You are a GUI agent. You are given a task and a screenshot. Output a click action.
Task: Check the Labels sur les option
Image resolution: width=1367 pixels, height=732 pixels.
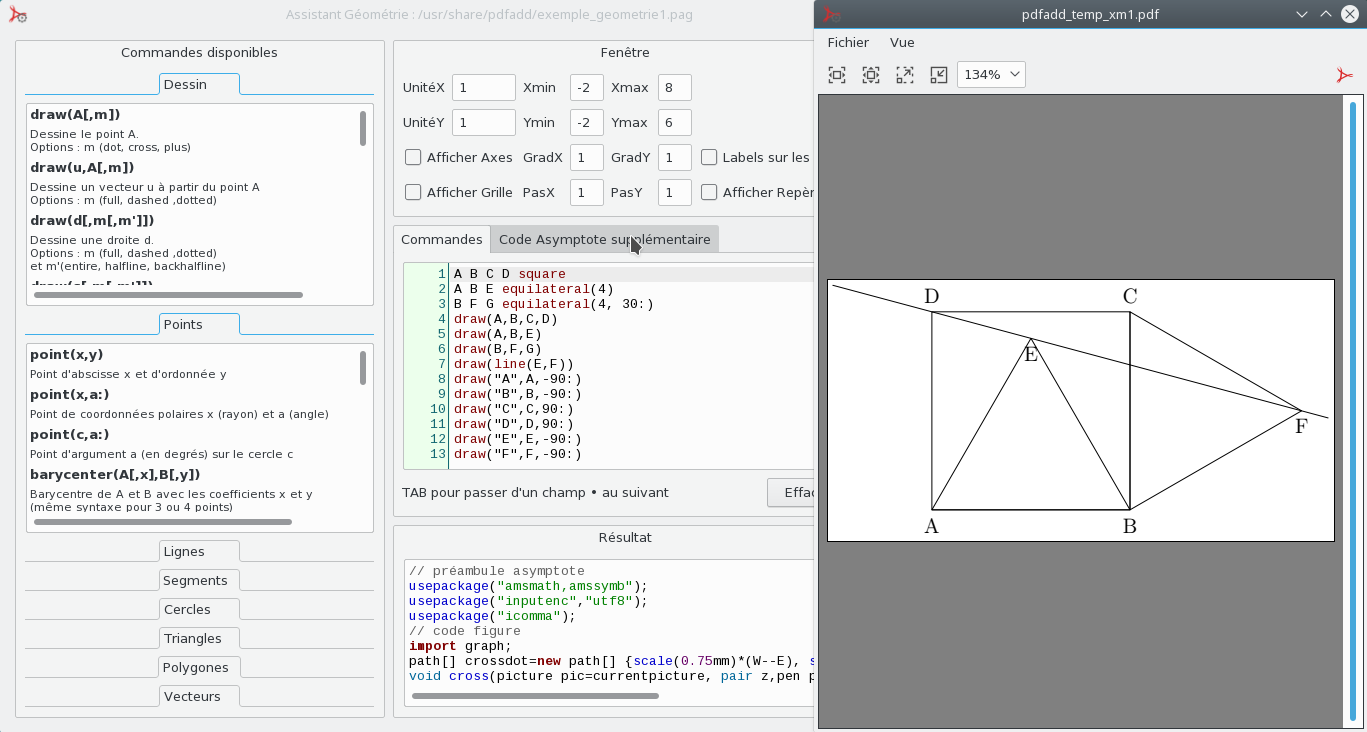click(709, 157)
